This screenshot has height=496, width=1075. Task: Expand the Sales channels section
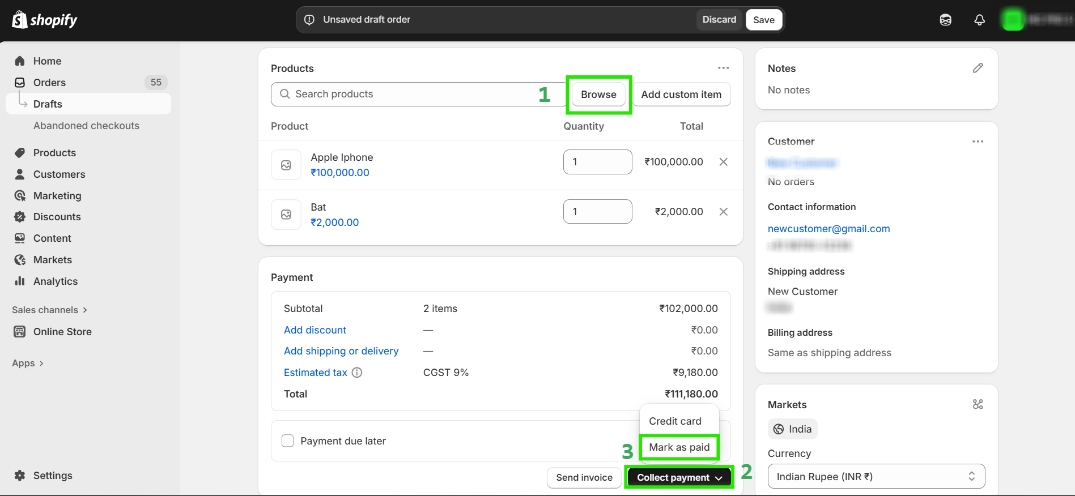point(50,310)
